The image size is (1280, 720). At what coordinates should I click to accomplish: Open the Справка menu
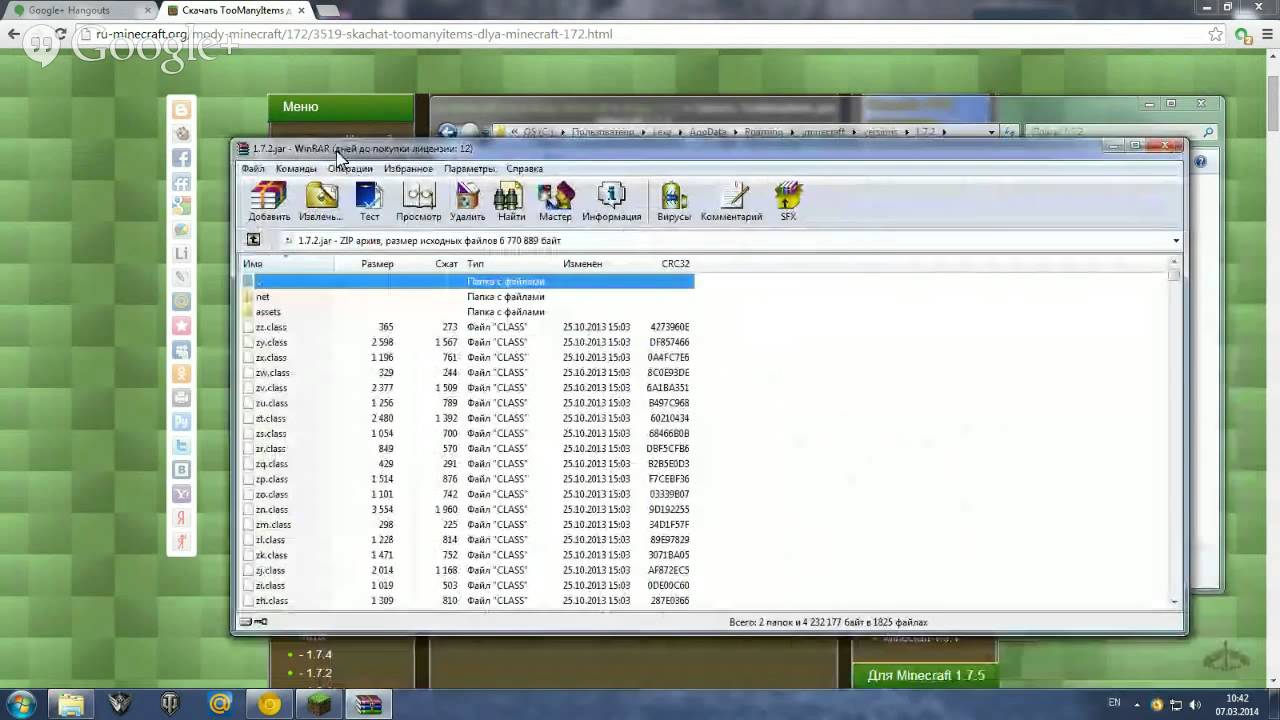click(x=525, y=169)
